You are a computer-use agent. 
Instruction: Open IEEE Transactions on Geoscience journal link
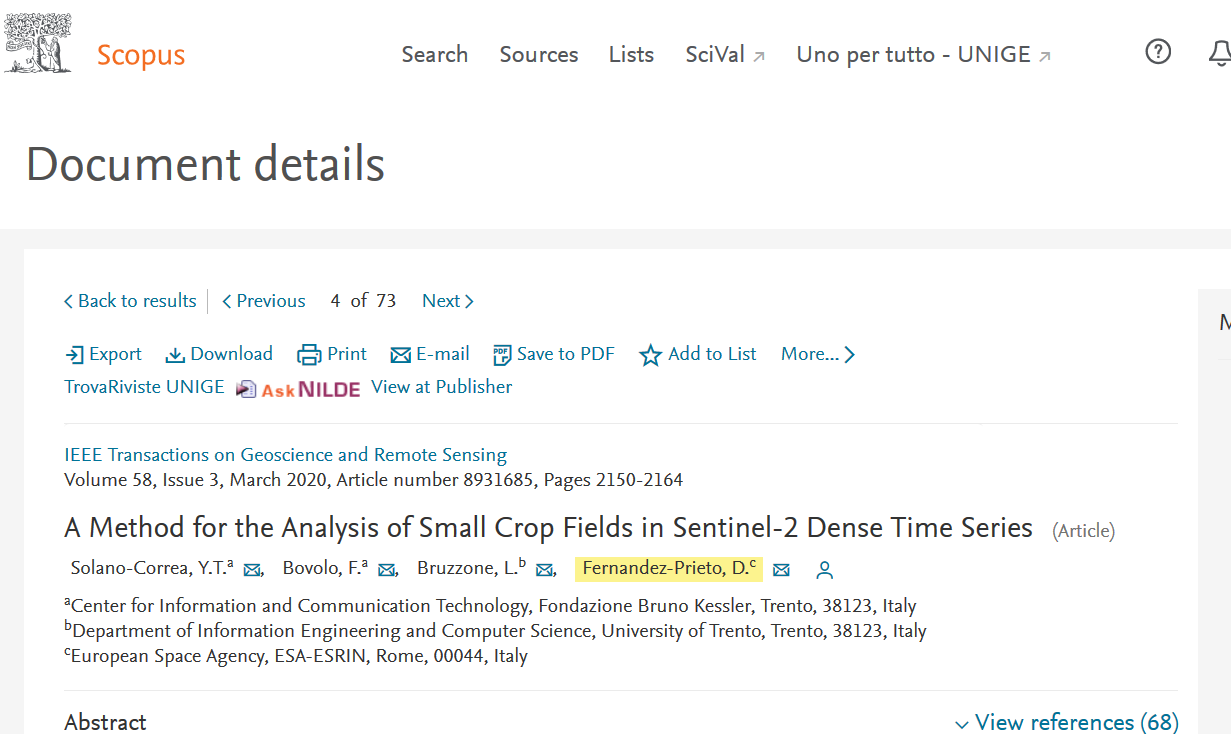(286, 455)
